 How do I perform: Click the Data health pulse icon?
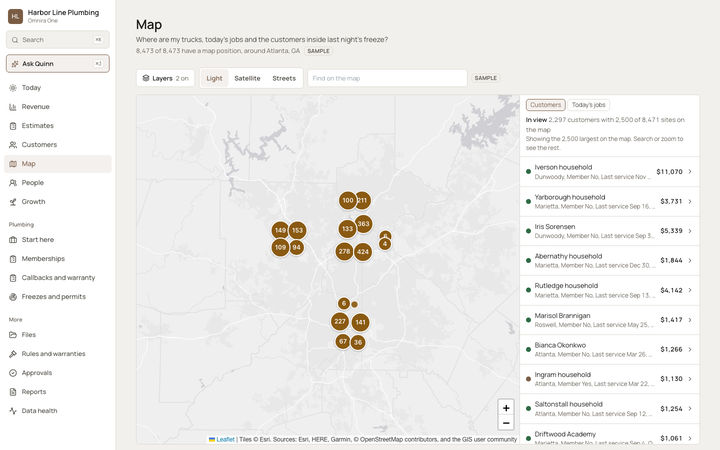13,411
